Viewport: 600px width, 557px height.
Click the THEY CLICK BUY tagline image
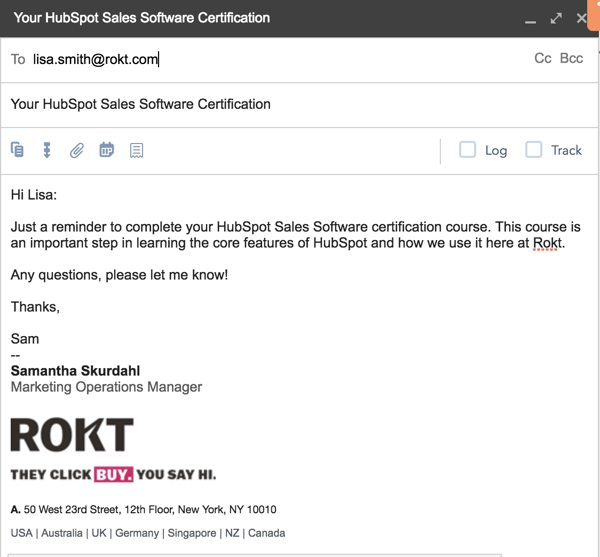(113, 474)
